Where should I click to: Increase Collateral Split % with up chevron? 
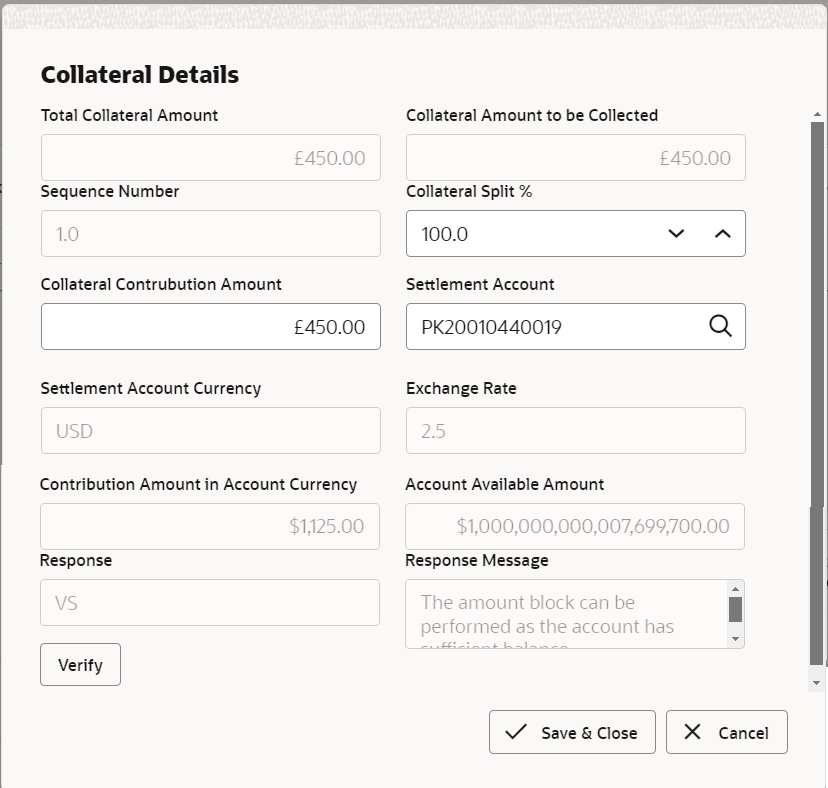(x=722, y=234)
